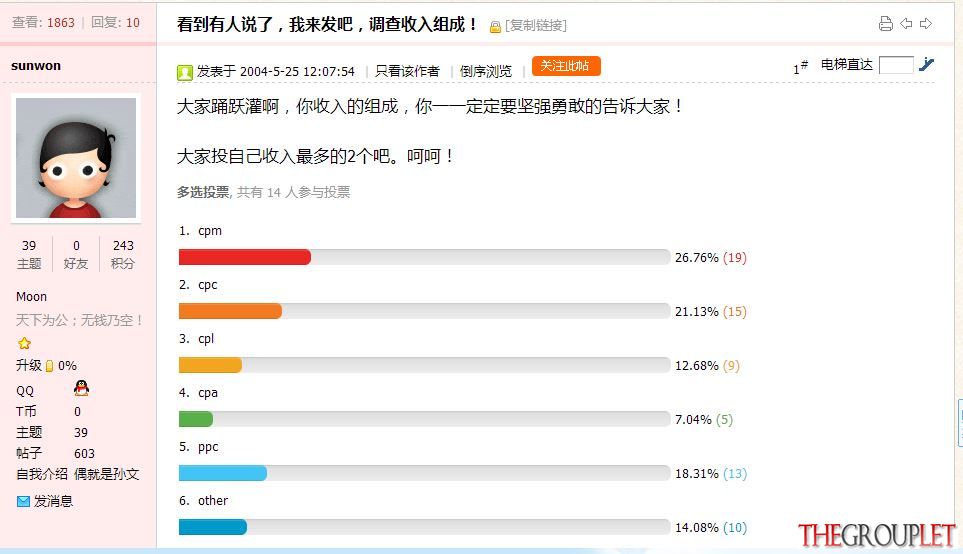Click the 39 主题 topics count

pyautogui.click(x=29, y=254)
